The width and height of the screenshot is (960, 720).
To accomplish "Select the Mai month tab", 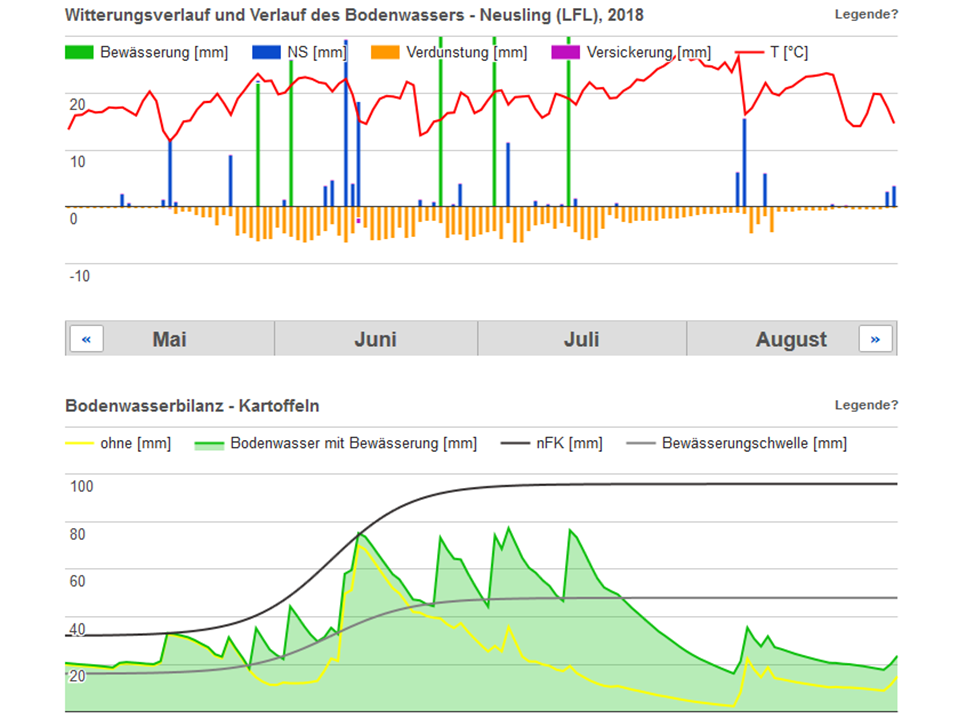I will pos(170,339).
